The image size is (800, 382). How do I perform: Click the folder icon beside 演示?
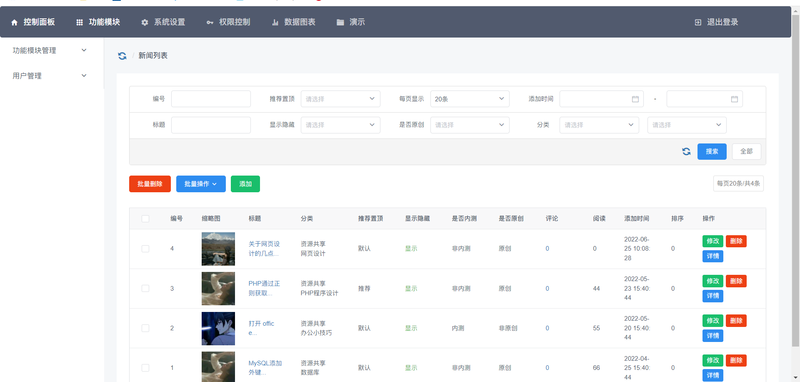tap(340, 22)
